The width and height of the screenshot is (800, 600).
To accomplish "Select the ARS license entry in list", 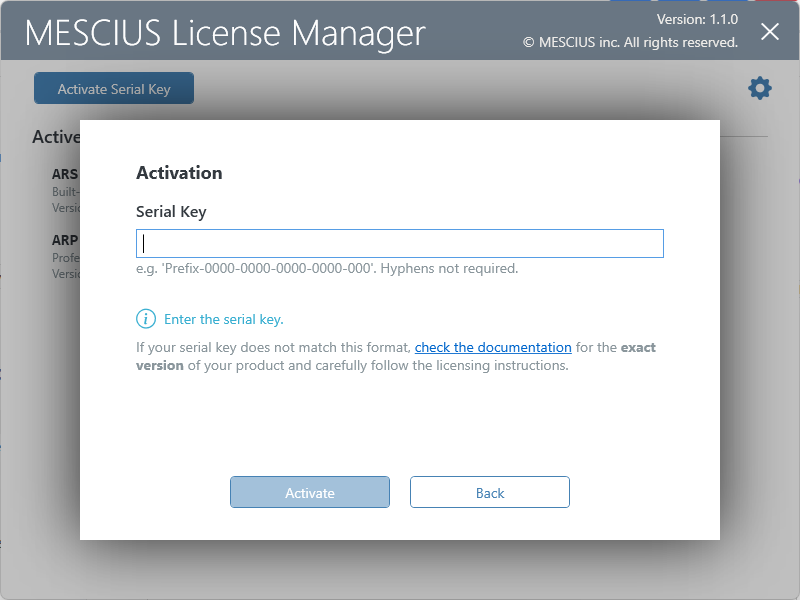I will tap(65, 174).
